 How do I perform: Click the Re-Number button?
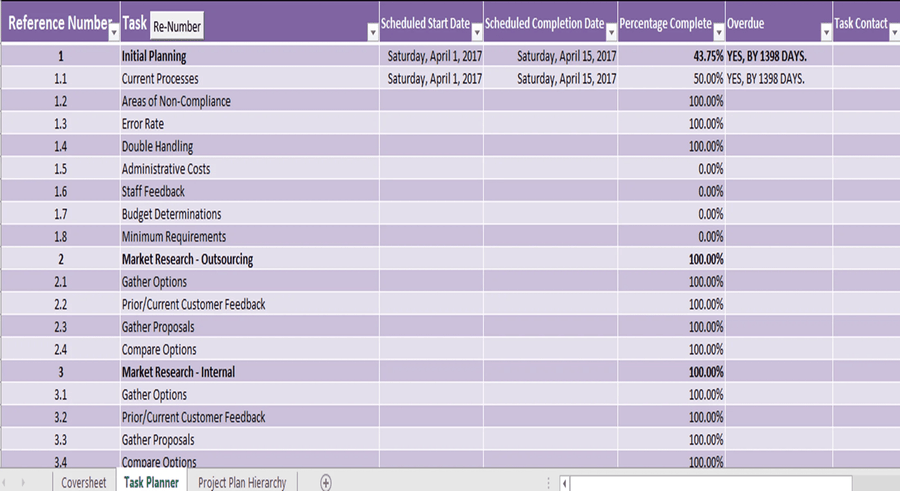[177, 26]
